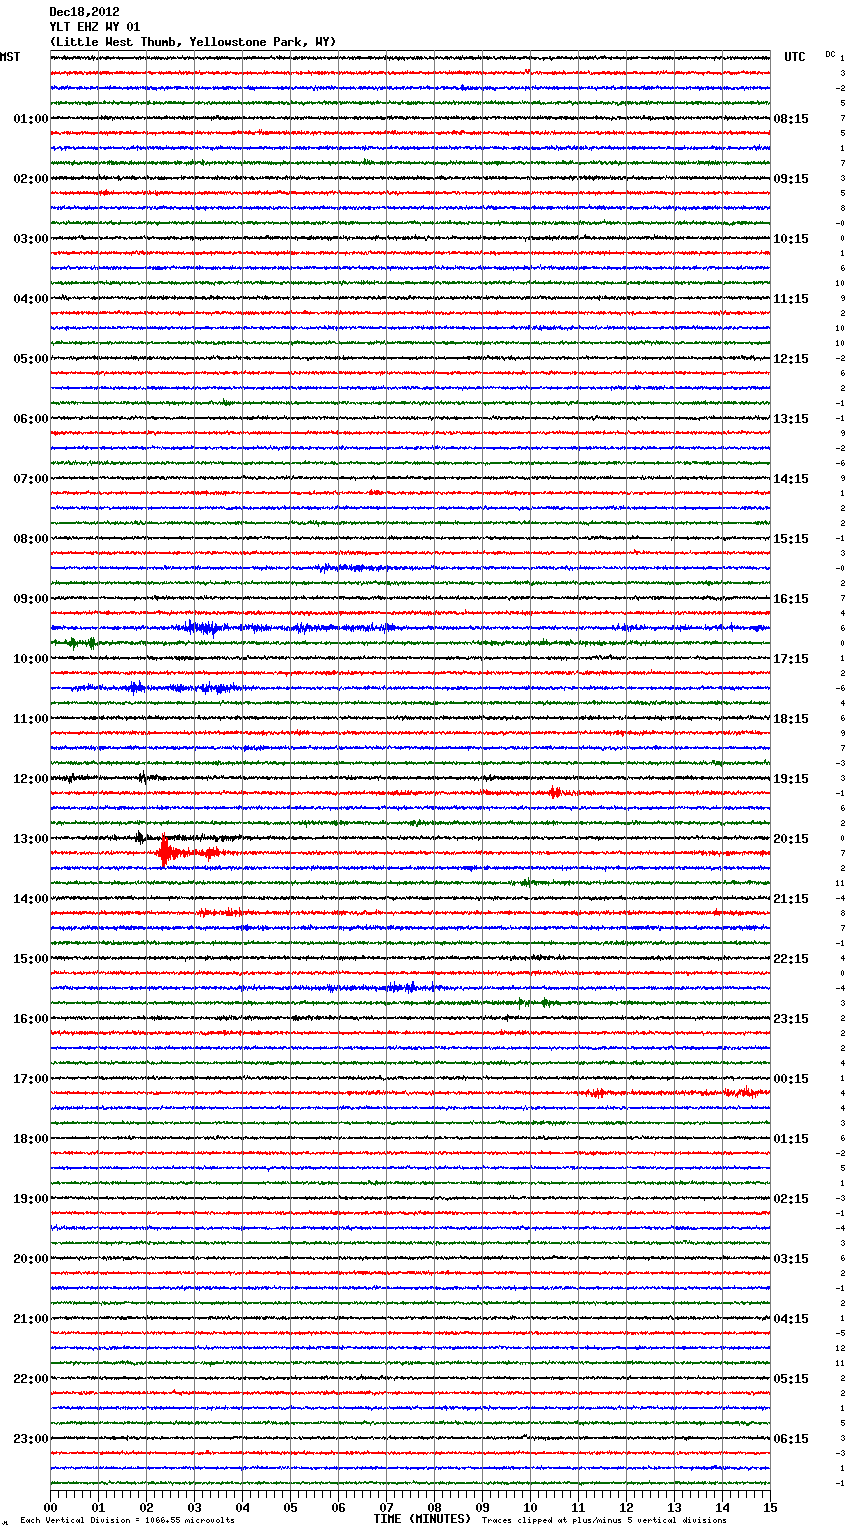Click the 22:15 UTC time label
850x1534 pixels.
pos(791,959)
